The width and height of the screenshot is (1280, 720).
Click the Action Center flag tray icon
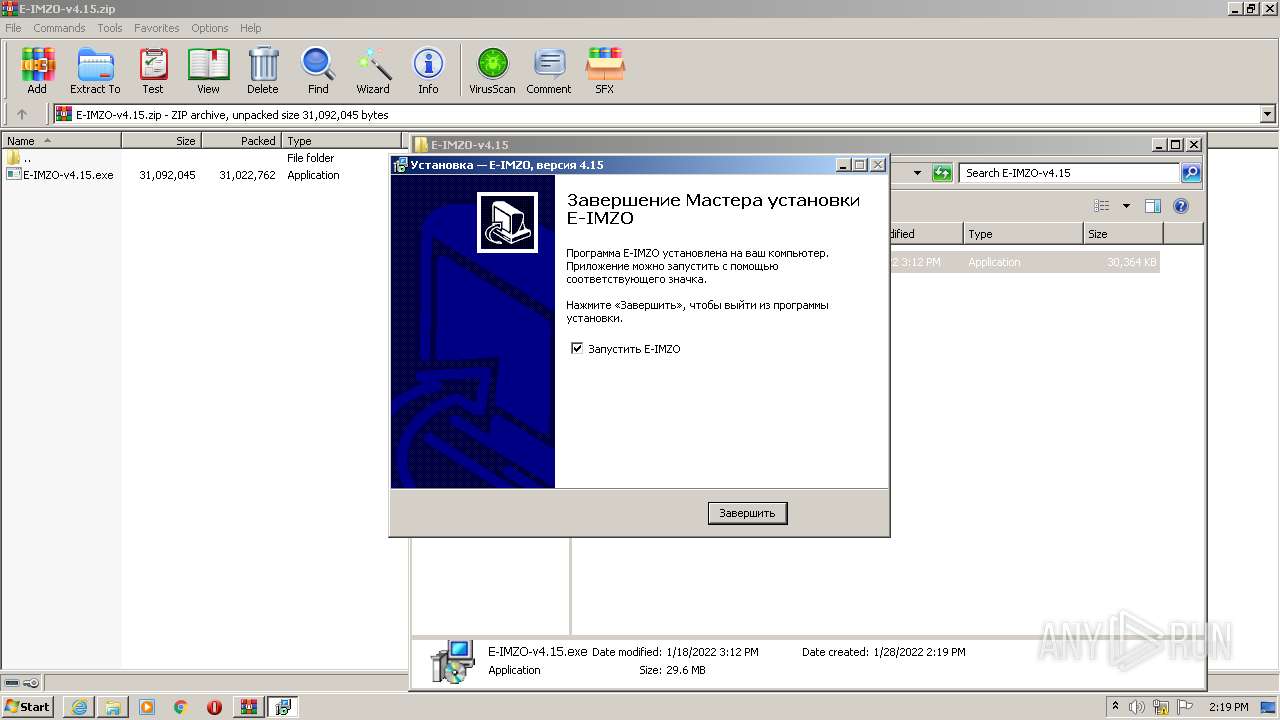(1185, 707)
